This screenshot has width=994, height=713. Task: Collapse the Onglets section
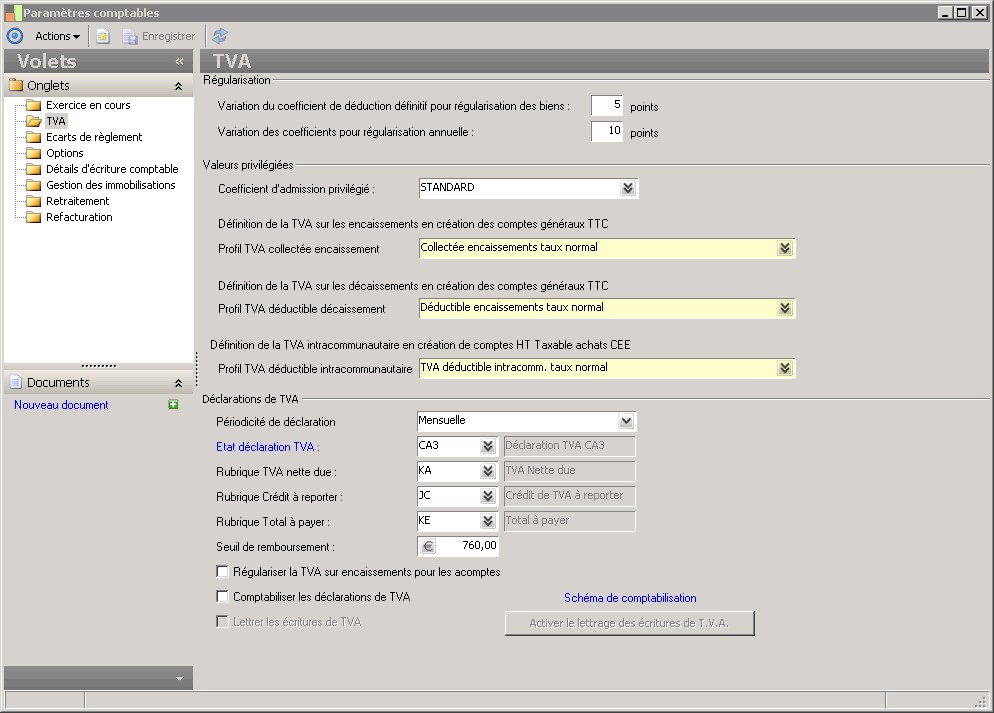[x=179, y=86]
